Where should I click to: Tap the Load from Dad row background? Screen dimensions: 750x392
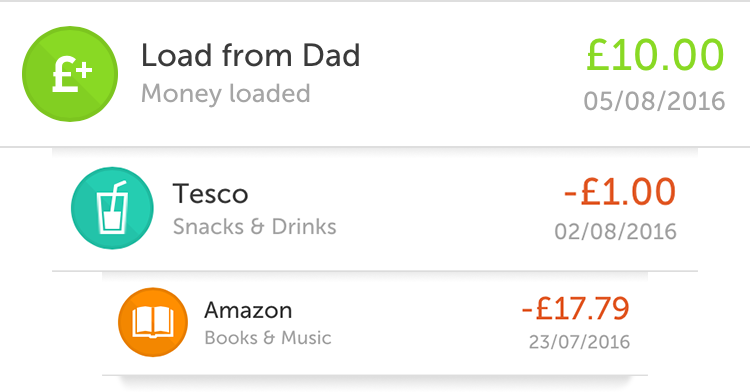pos(375,74)
